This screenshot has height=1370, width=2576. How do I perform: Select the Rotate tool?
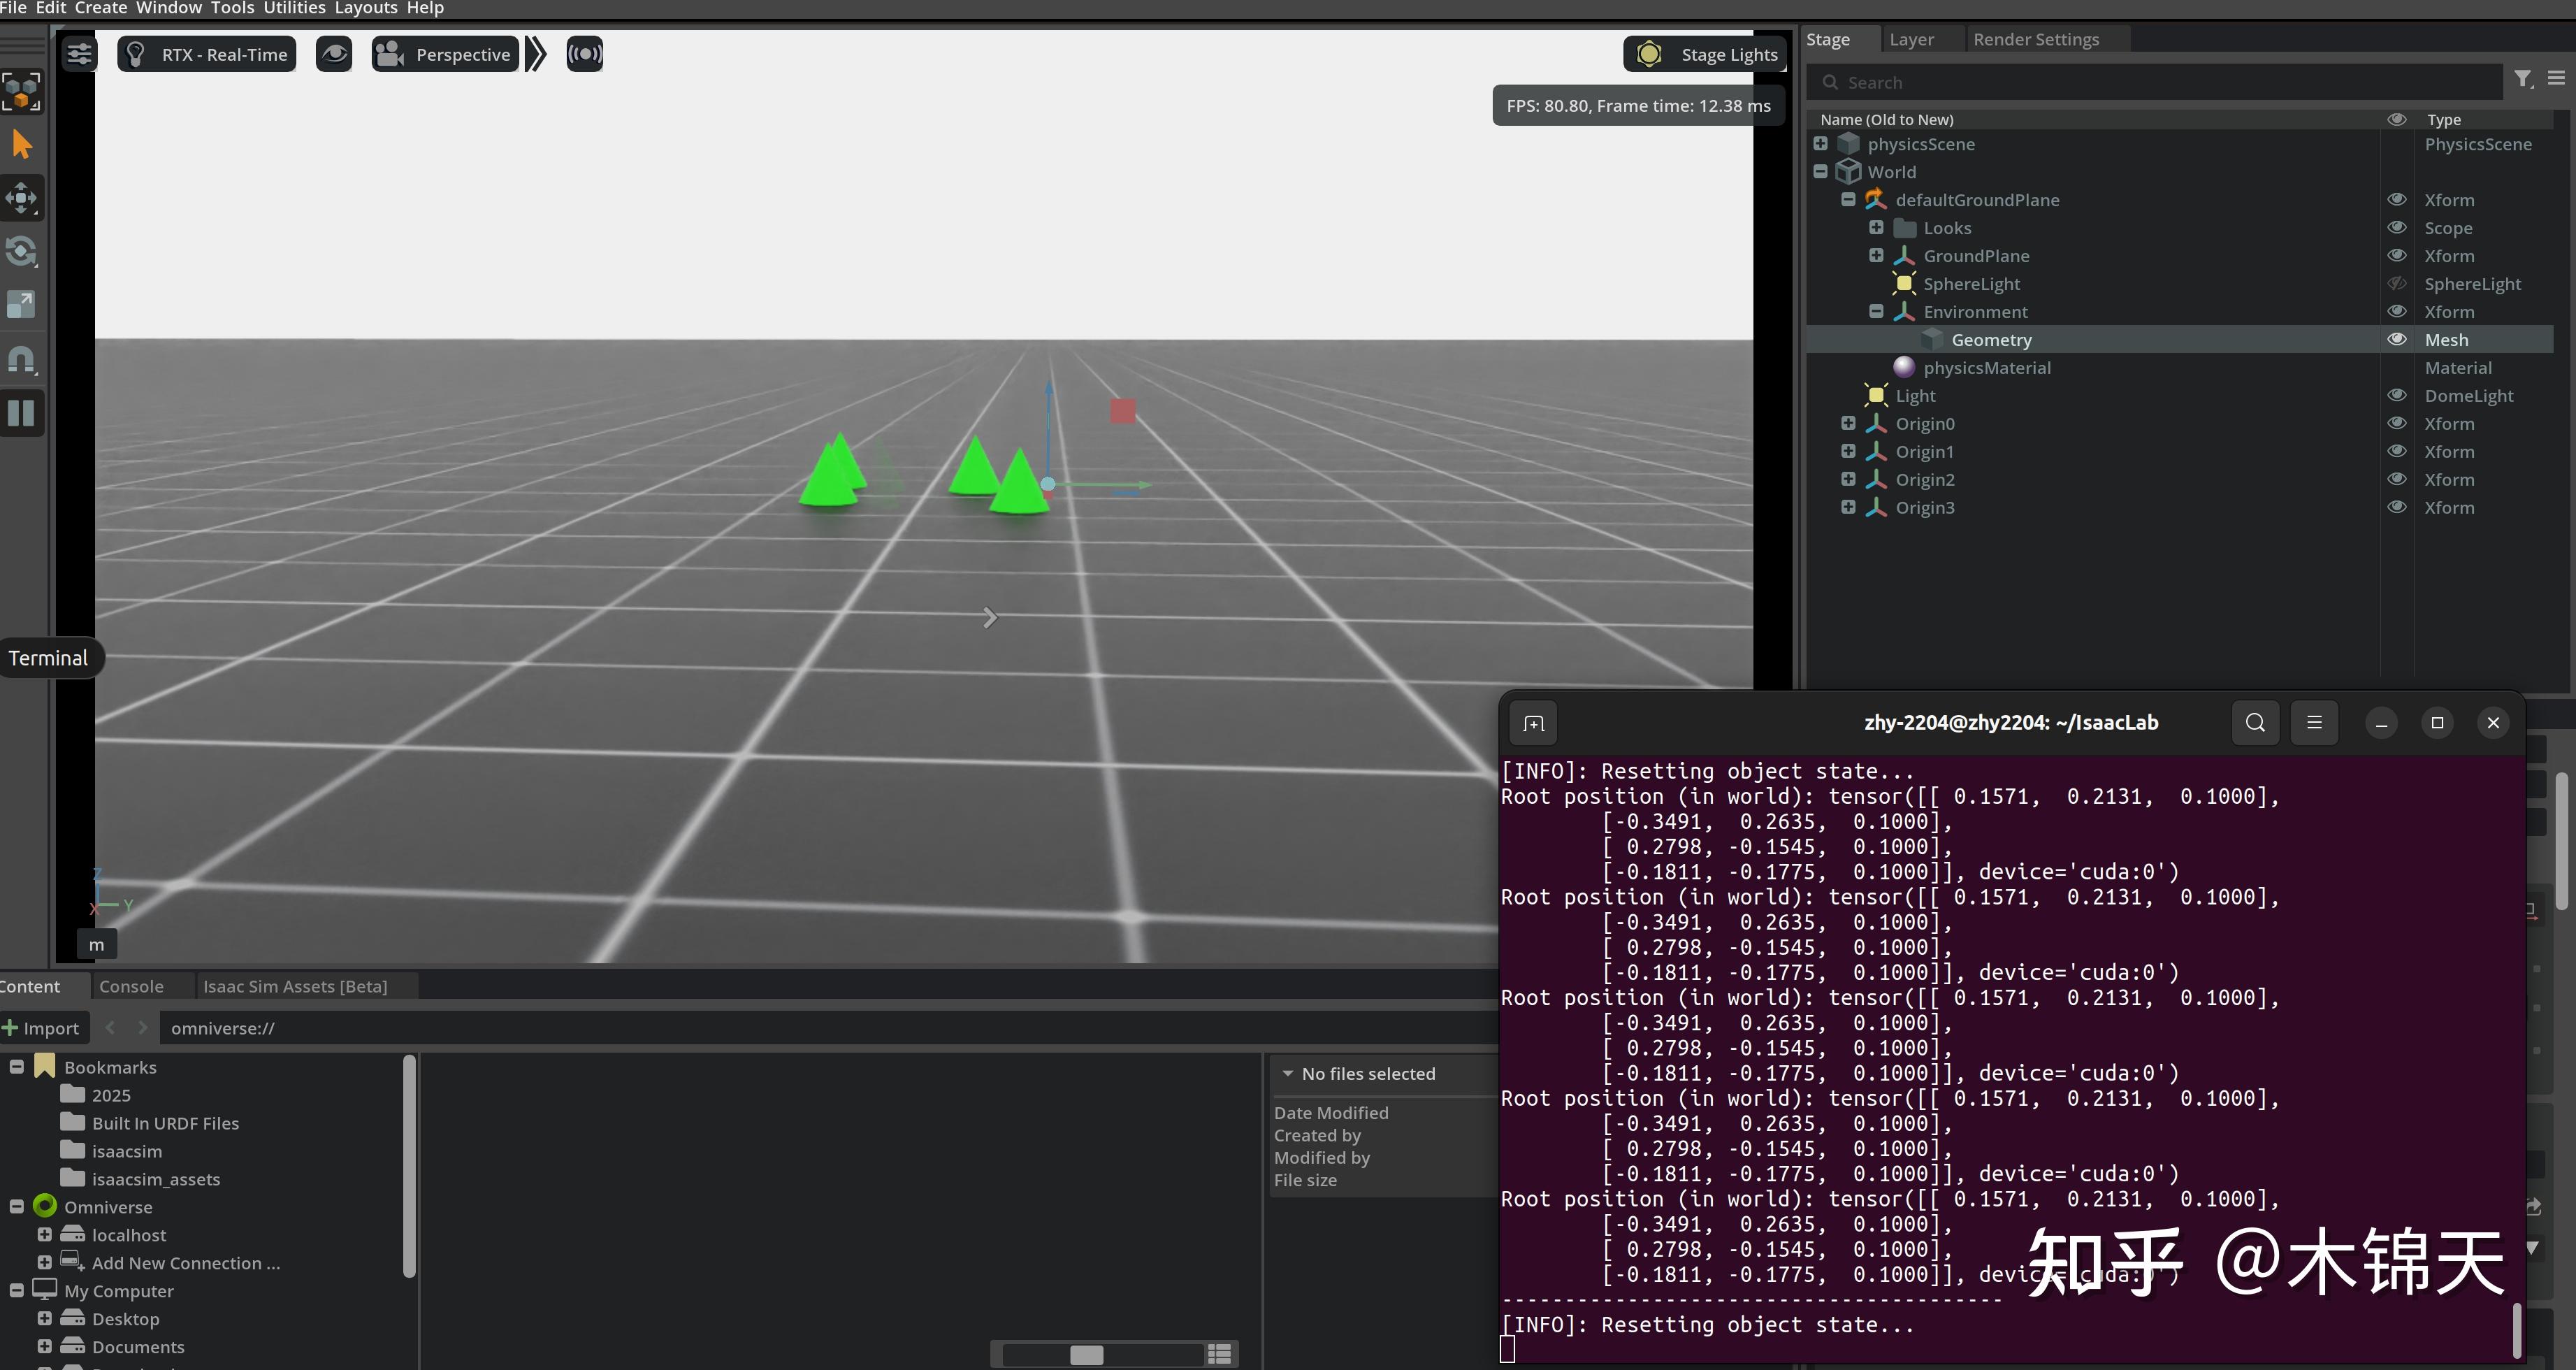21,251
